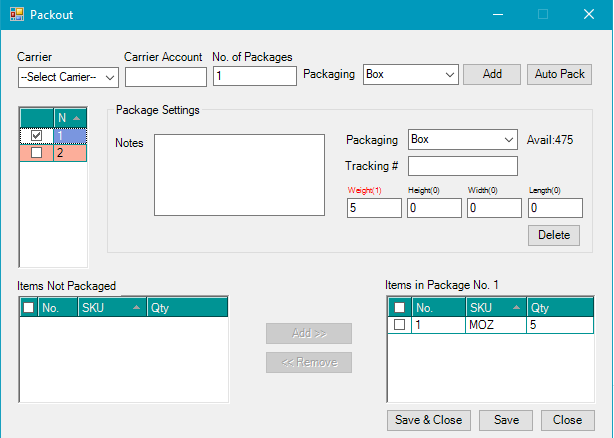614x438 pixels.
Task: Focus the Notes text area
Action: point(238,174)
